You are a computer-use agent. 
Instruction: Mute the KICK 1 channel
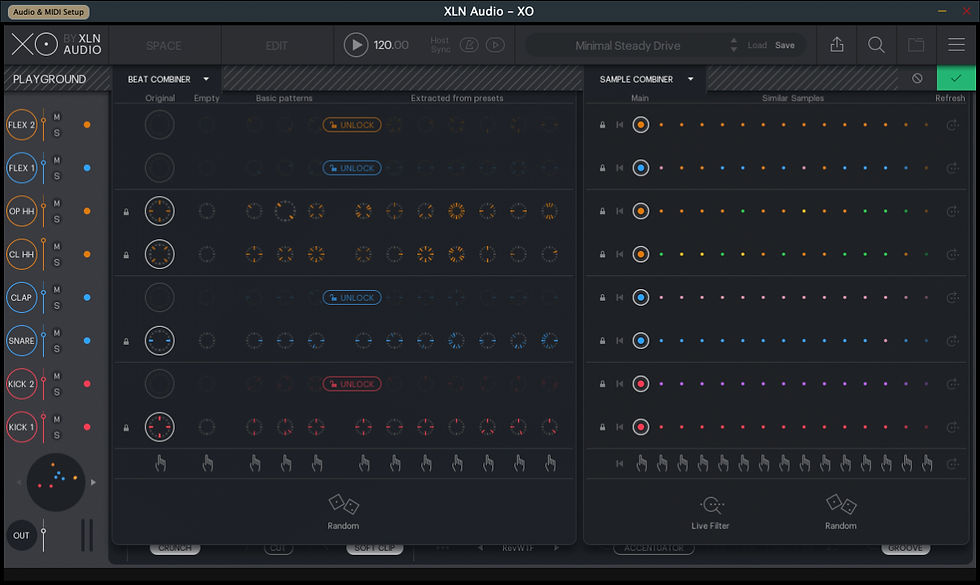click(57, 419)
